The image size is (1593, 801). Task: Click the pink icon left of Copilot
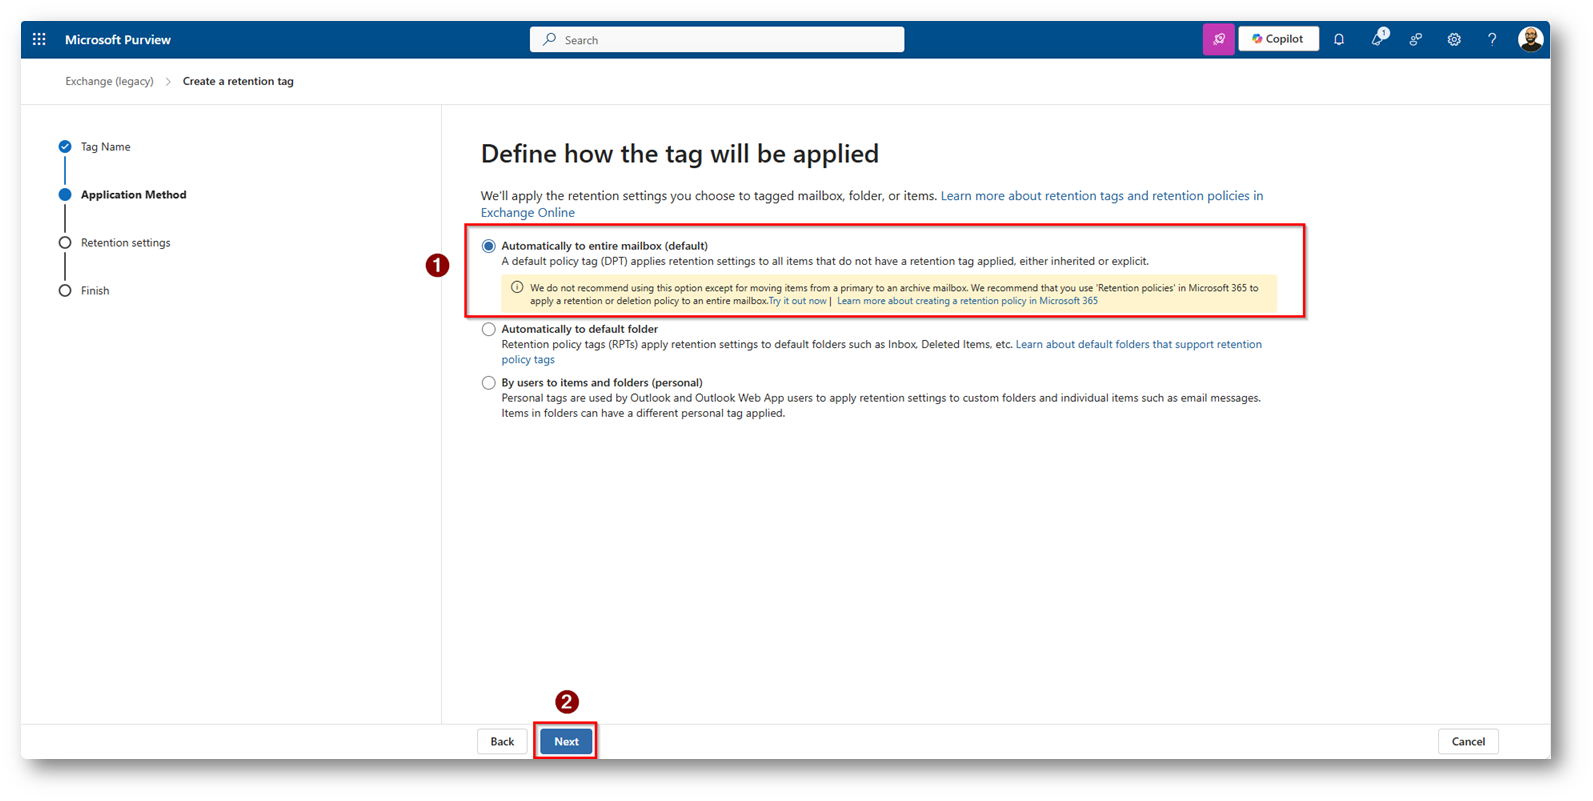tap(1218, 40)
